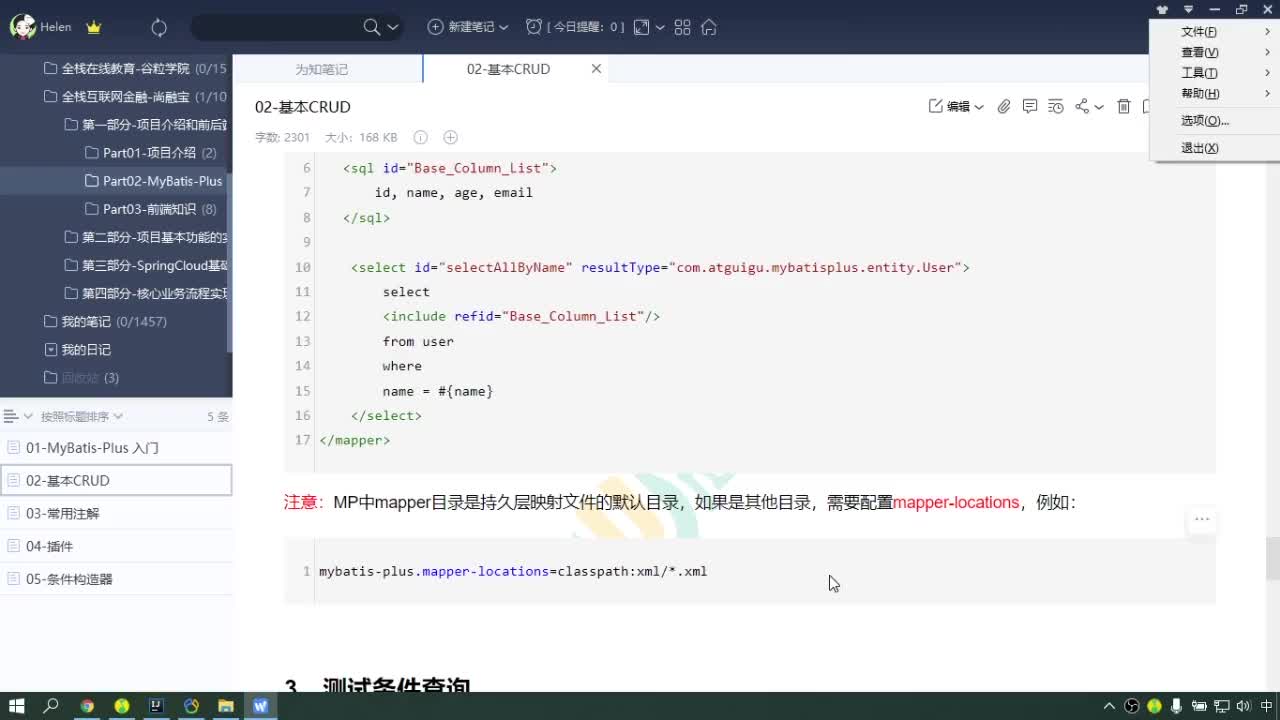Open the 帮助(H) submenu

tap(1215, 94)
